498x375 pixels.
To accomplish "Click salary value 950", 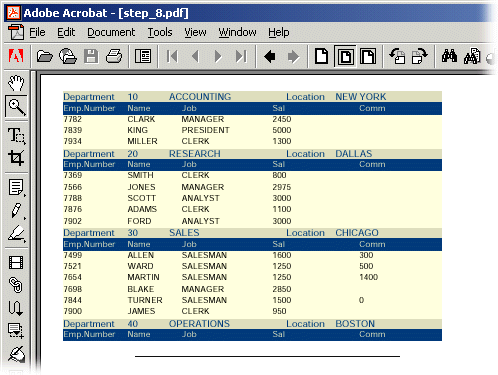I will click(x=279, y=311).
